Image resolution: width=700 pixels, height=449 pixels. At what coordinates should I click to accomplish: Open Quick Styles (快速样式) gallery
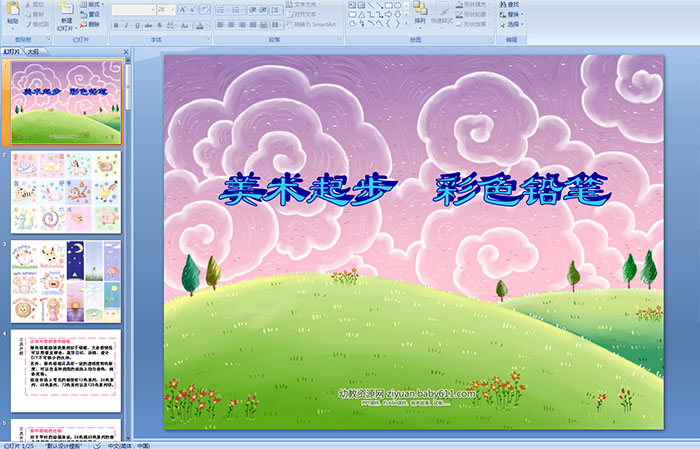coord(442,13)
